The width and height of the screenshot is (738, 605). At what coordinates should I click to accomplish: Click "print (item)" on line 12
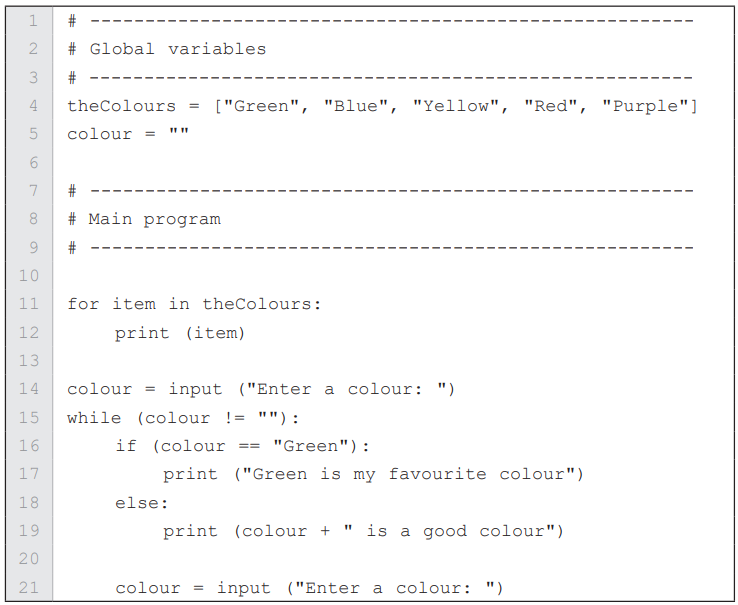click(179, 332)
